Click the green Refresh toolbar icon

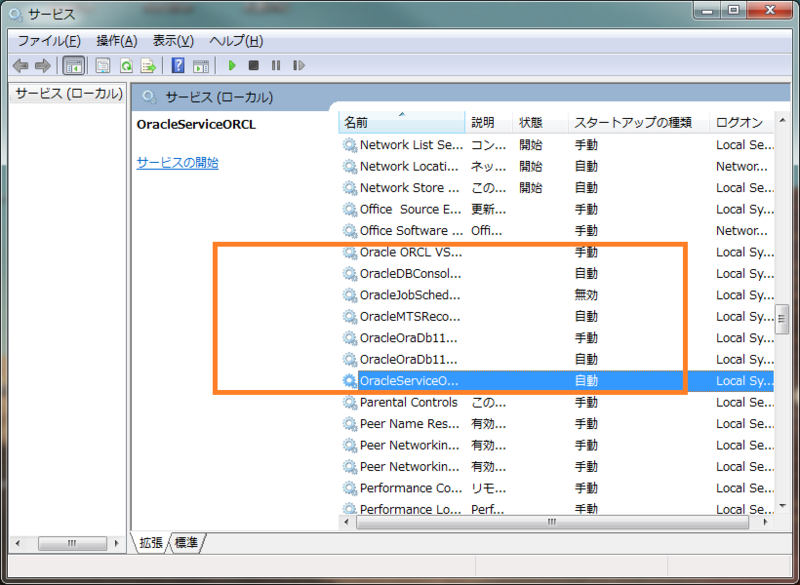pos(126,66)
